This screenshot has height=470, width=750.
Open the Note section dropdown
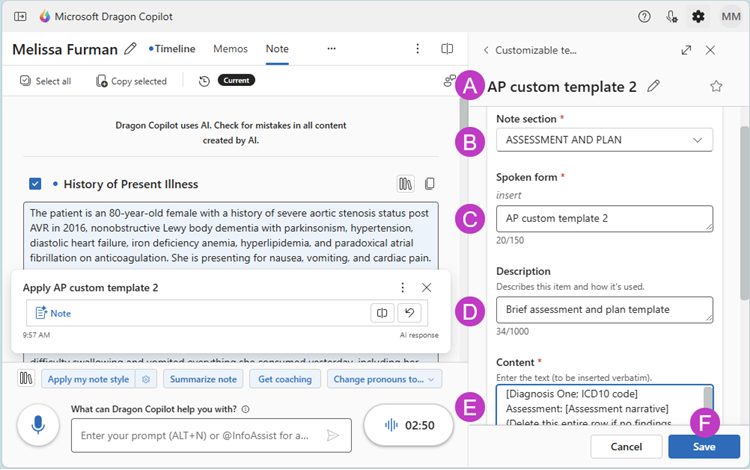pyautogui.click(x=604, y=140)
